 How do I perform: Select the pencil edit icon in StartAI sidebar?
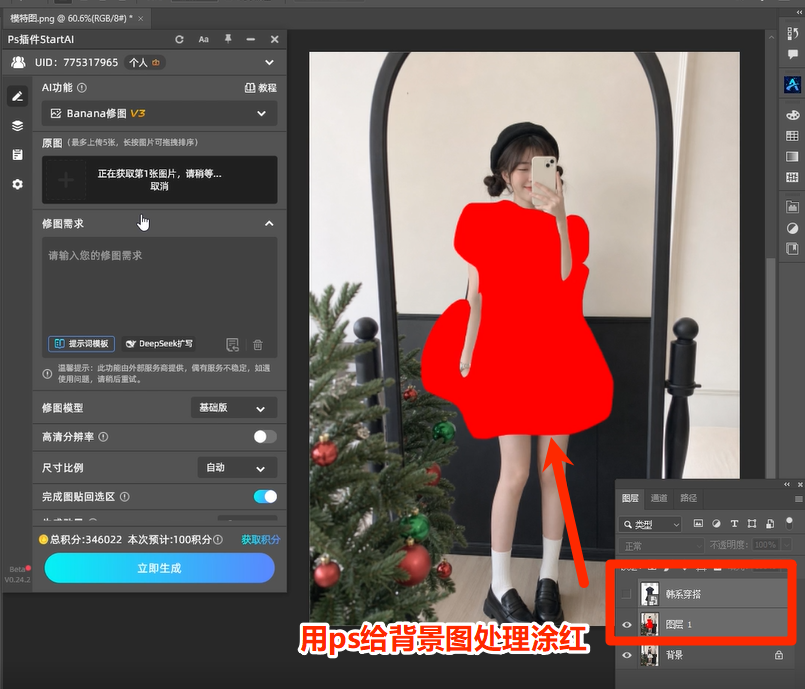pyautogui.click(x=17, y=96)
